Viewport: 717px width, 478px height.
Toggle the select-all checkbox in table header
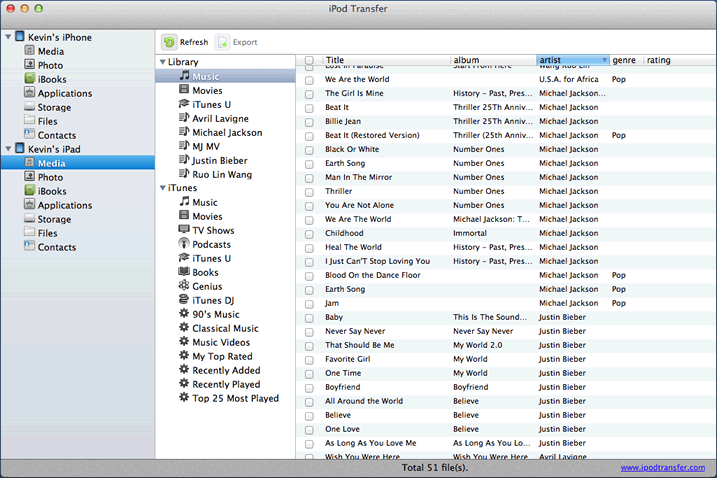310,60
